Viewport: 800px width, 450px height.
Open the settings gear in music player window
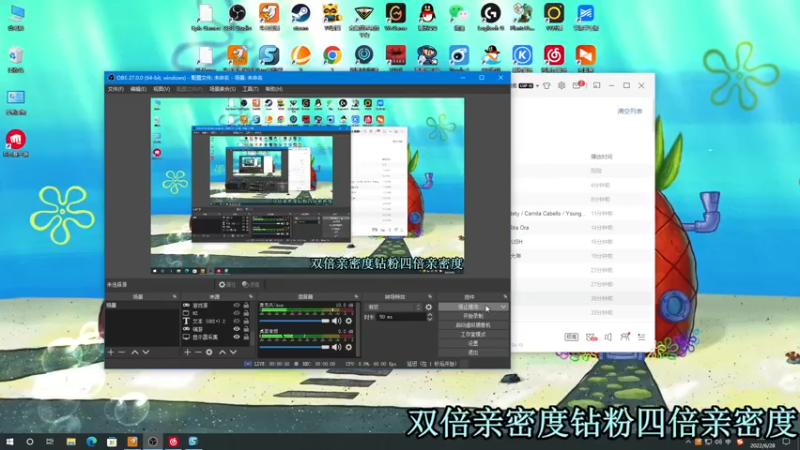tap(561, 86)
